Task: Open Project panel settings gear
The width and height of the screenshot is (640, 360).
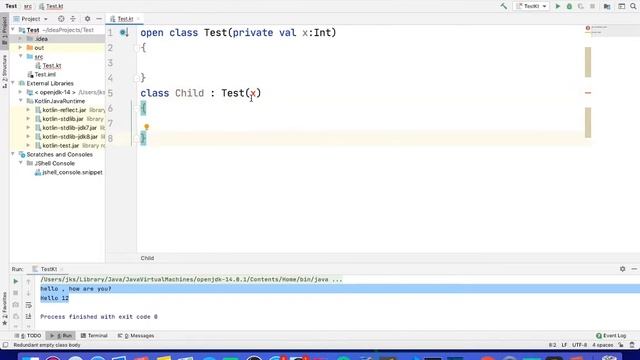Action: (x=87, y=19)
